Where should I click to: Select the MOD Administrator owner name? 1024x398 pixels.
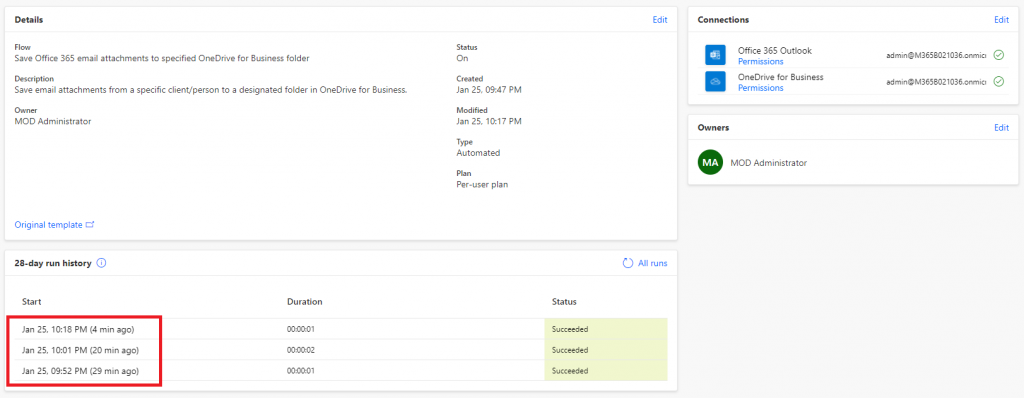(x=769, y=163)
